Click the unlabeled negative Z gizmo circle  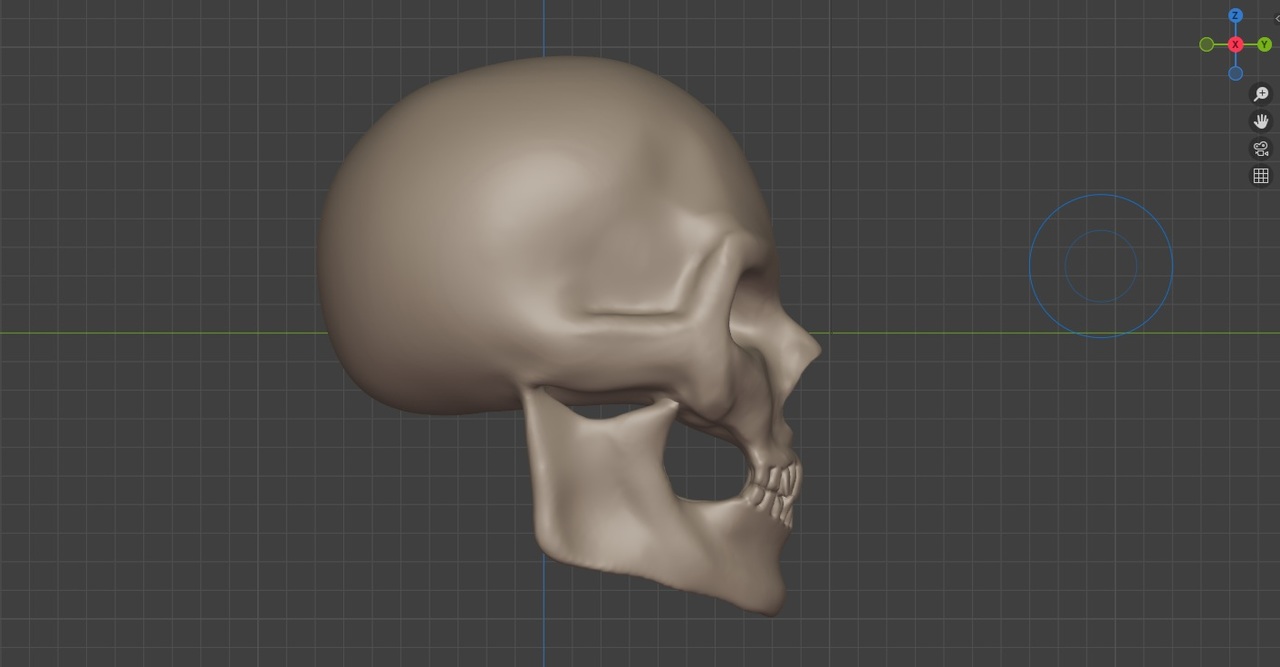click(1235, 73)
